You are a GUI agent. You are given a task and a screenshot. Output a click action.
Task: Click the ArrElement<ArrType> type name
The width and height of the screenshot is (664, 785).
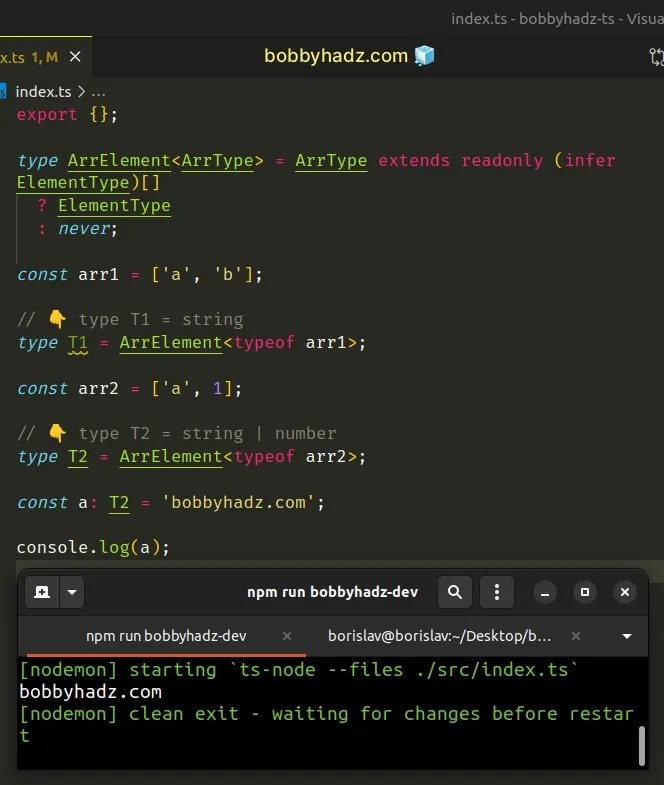pos(165,161)
